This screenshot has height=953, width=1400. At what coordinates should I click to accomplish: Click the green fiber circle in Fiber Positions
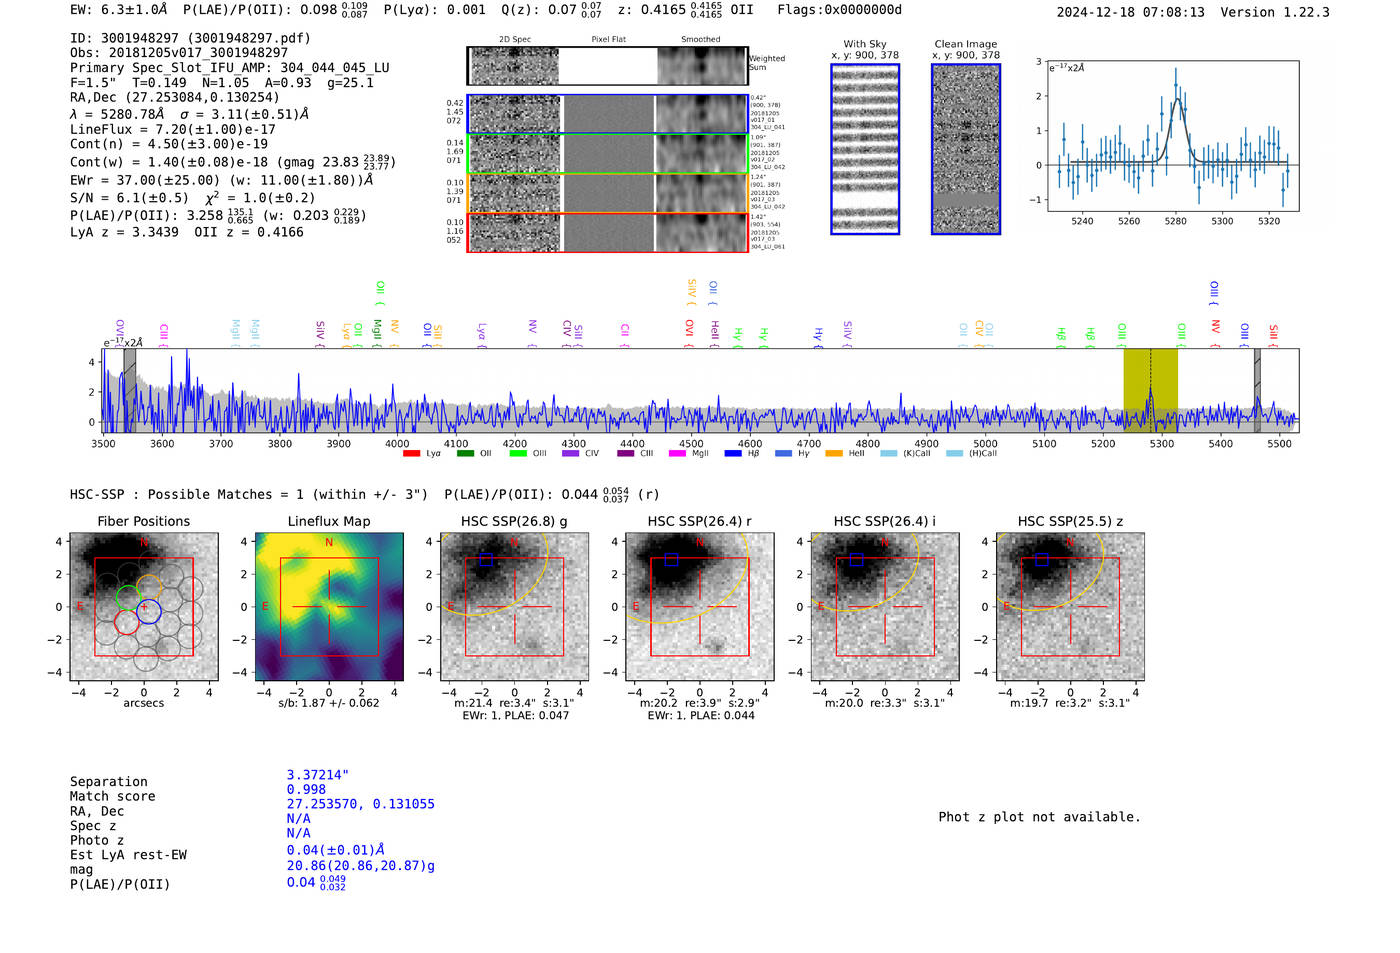pyautogui.click(x=128, y=598)
